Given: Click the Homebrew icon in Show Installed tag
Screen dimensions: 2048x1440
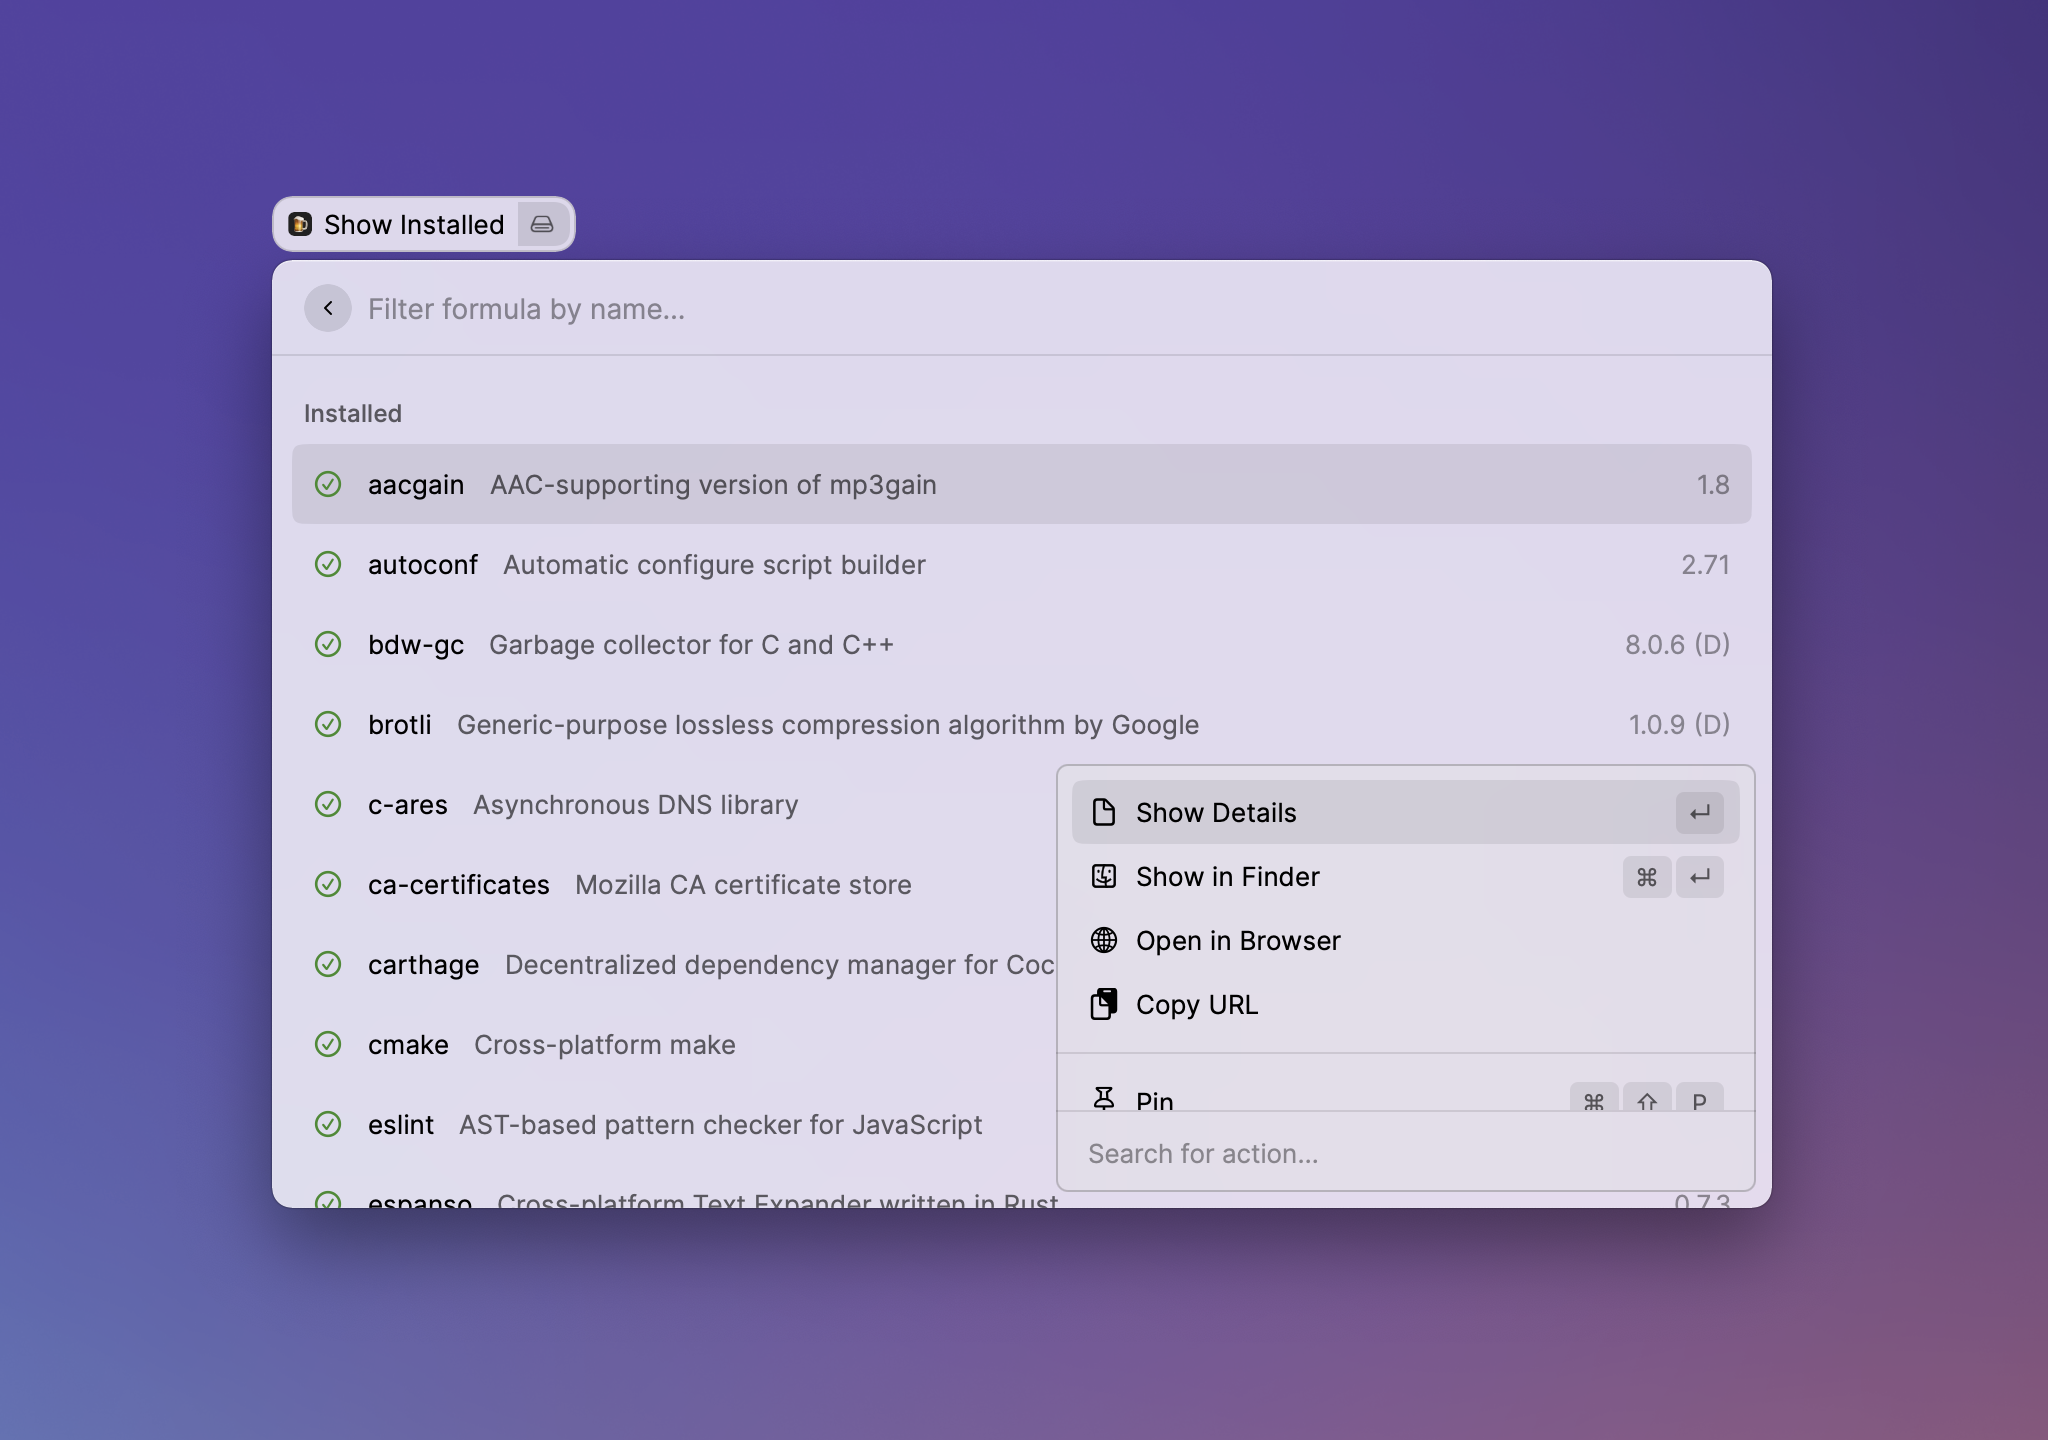Looking at the screenshot, I should click(300, 224).
